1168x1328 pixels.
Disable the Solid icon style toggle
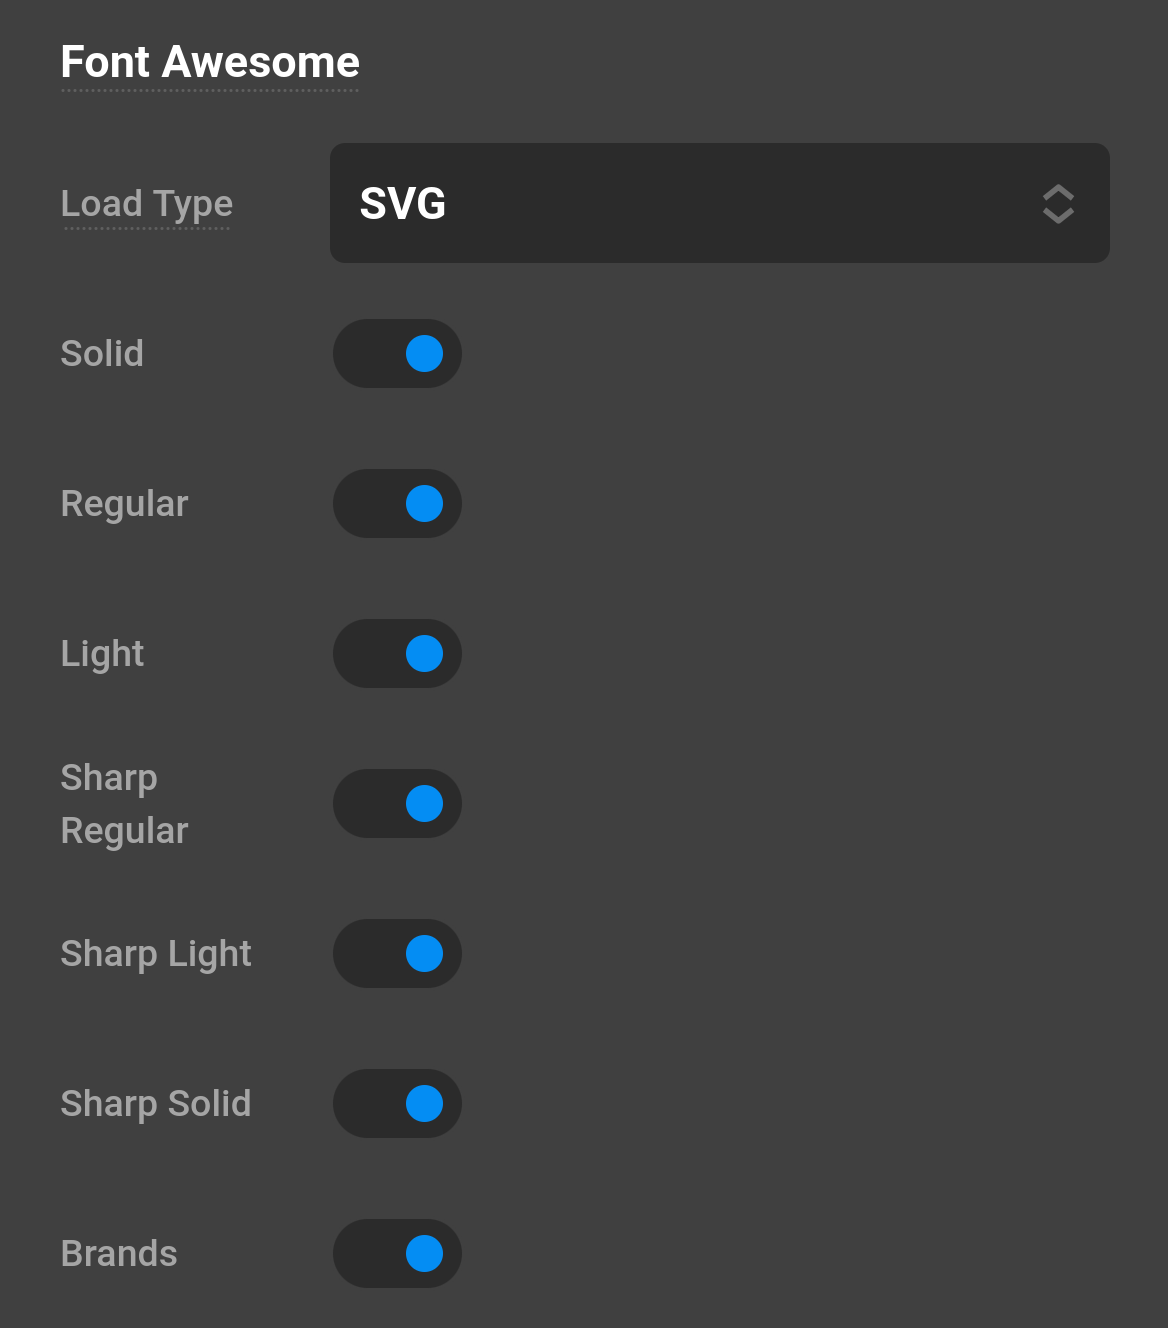click(397, 353)
